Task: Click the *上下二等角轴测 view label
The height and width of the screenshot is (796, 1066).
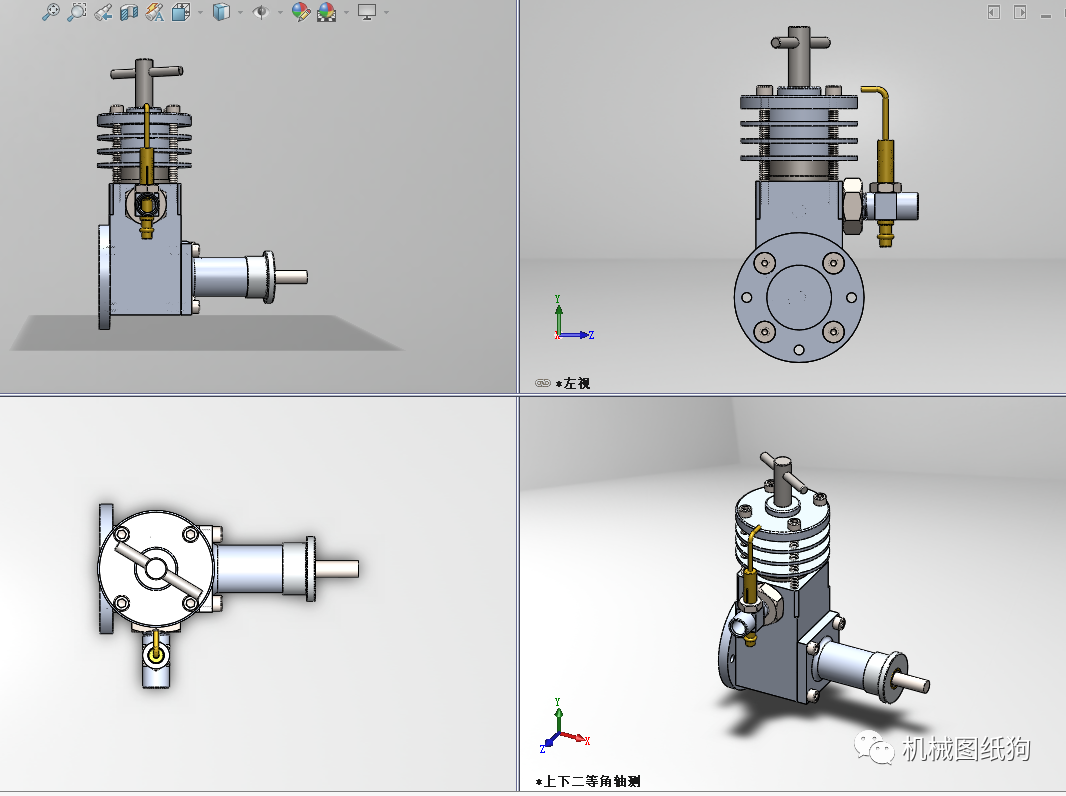Action: (x=588, y=782)
